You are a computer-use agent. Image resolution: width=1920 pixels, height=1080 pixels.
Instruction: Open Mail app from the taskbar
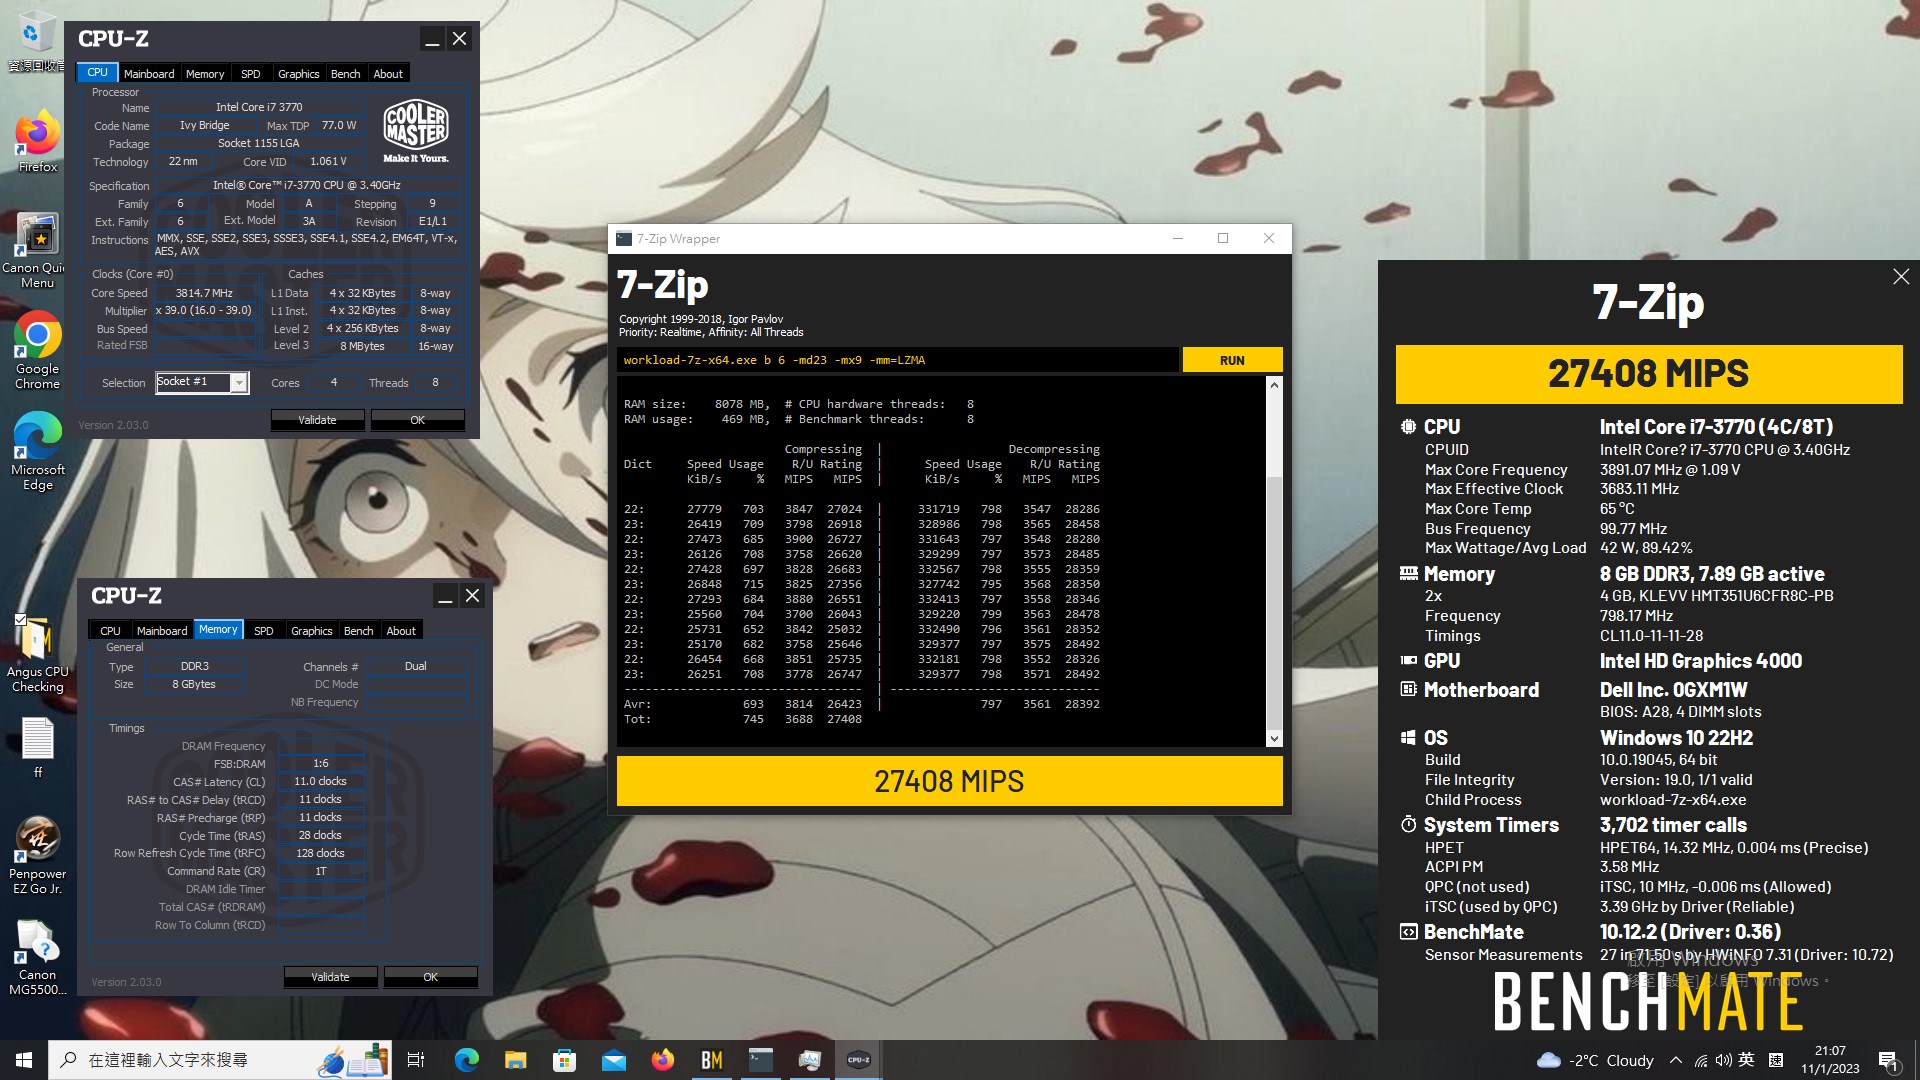[613, 1060]
